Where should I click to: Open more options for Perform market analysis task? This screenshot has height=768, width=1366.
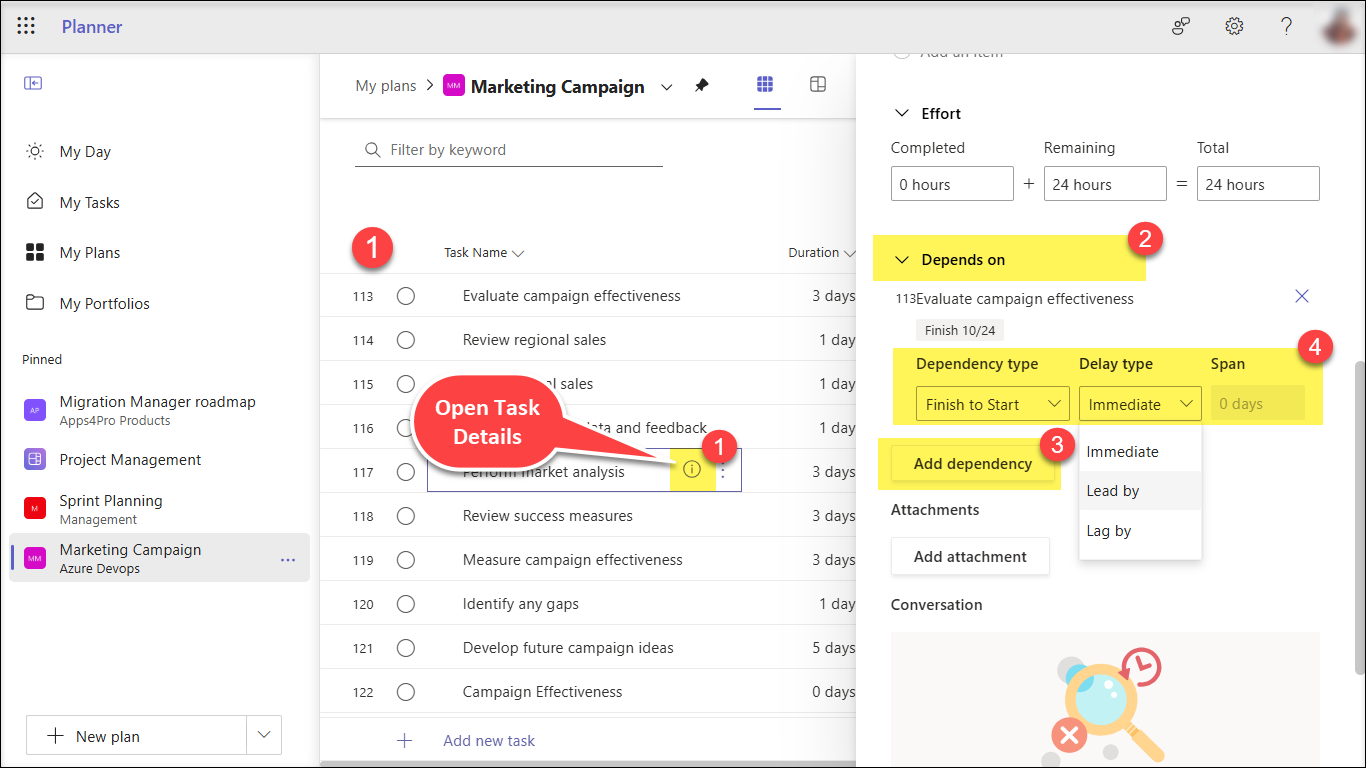tap(723, 471)
